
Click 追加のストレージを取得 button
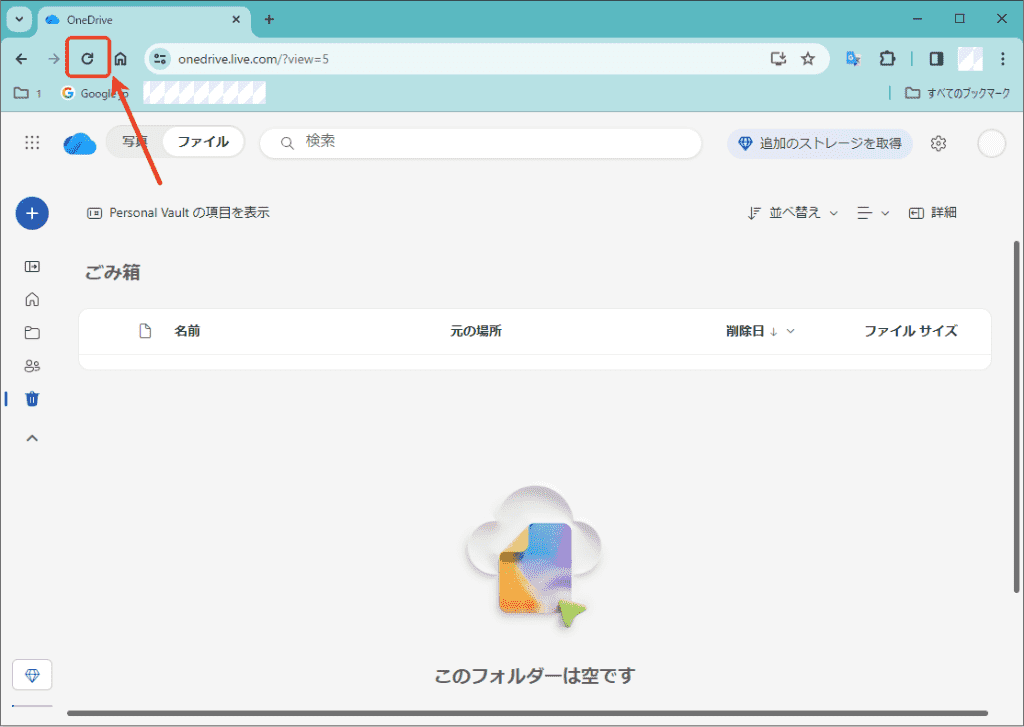pyautogui.click(x=819, y=144)
